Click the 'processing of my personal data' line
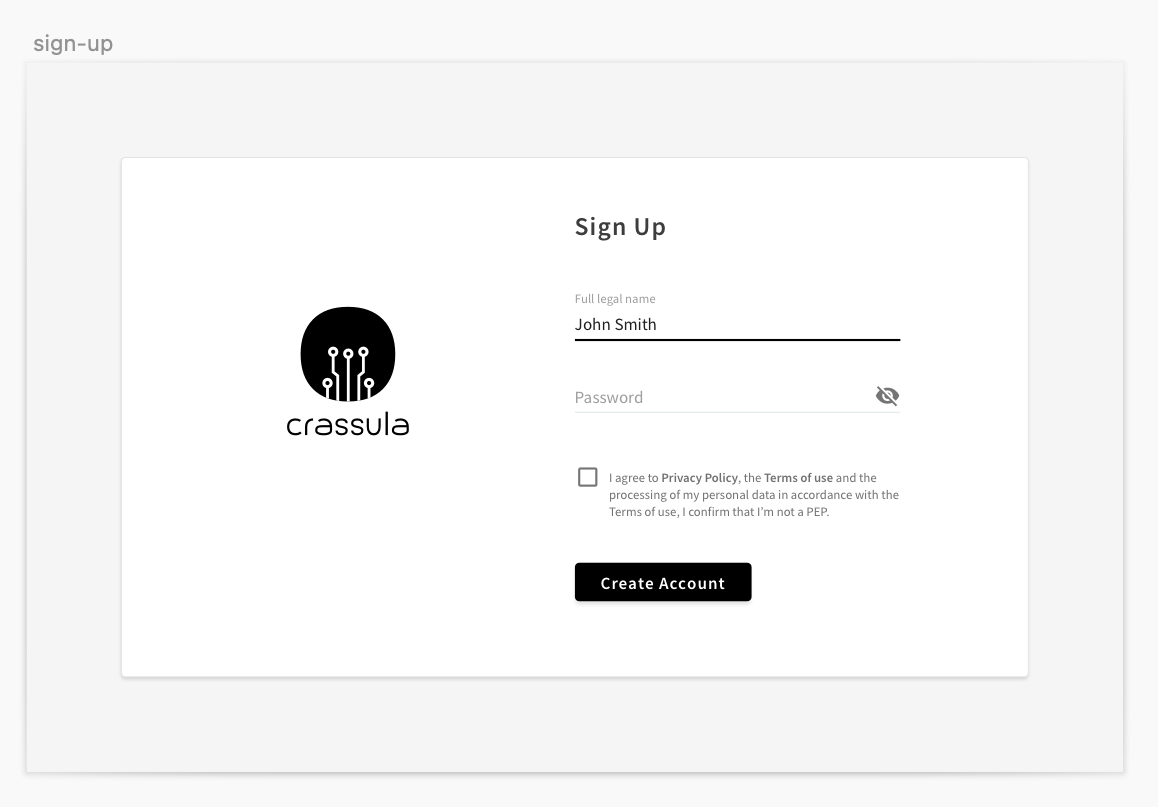 tap(700, 495)
